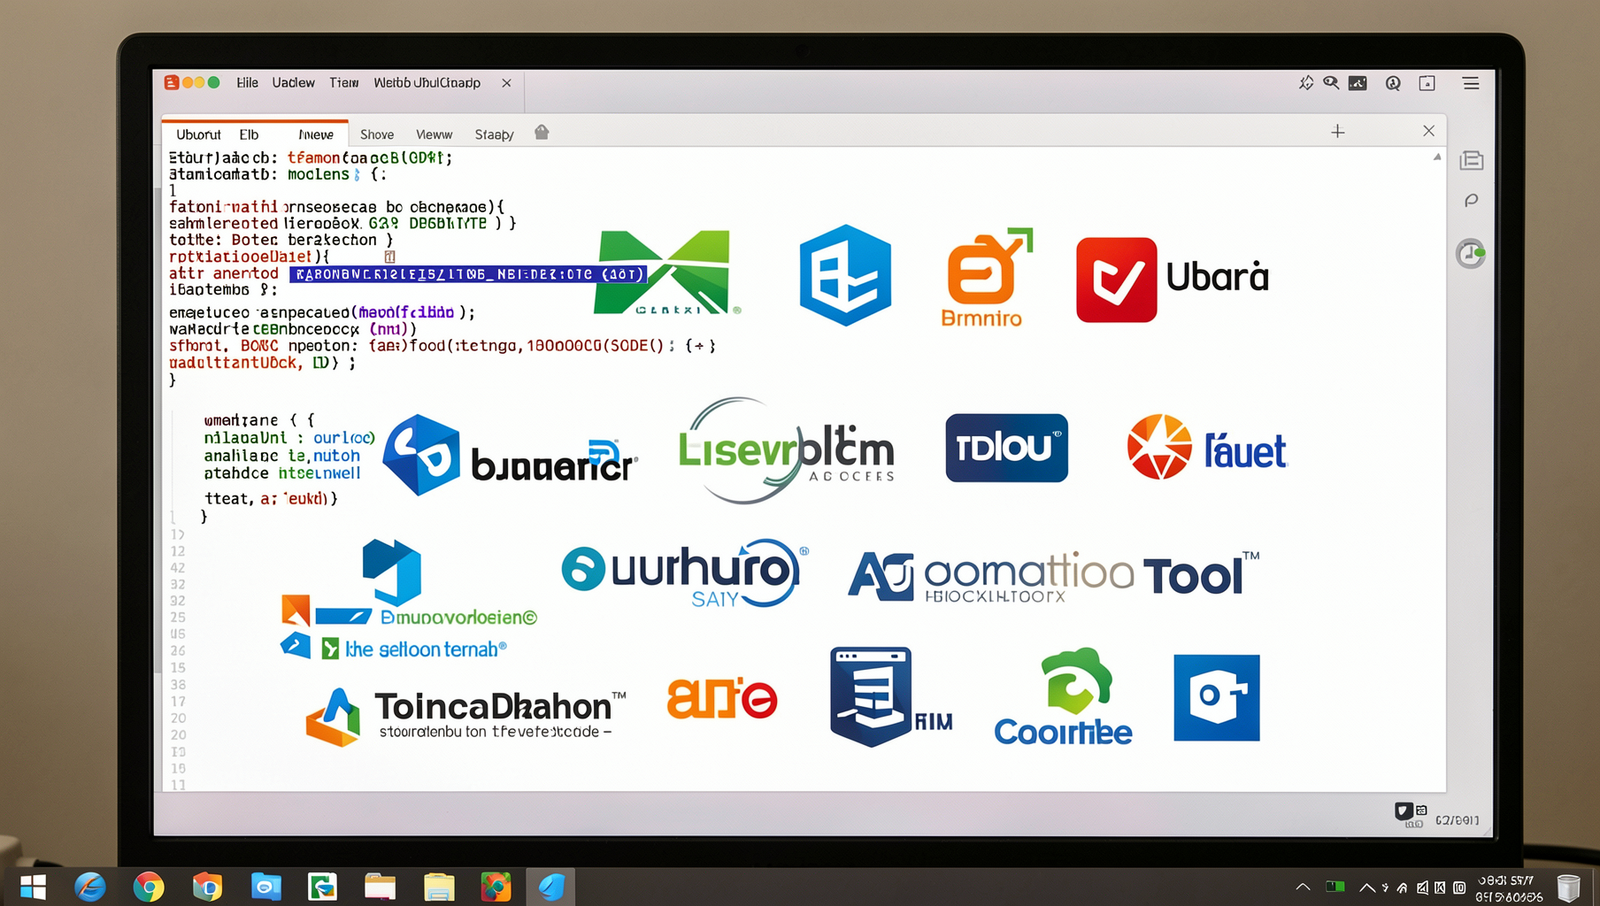Viewport: 1600px width, 906px height.
Task: Click the uurhuro SAIY logo
Action: point(683,573)
